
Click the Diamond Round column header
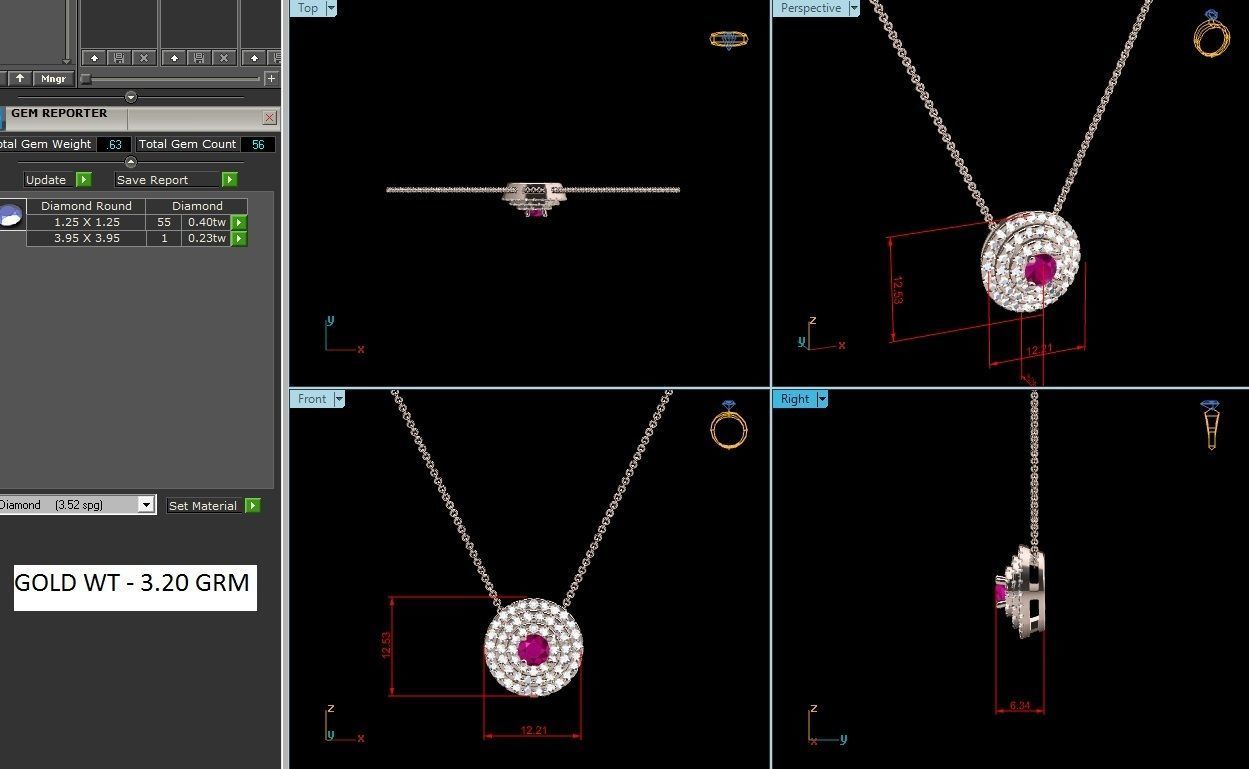pyautogui.click(x=86, y=206)
